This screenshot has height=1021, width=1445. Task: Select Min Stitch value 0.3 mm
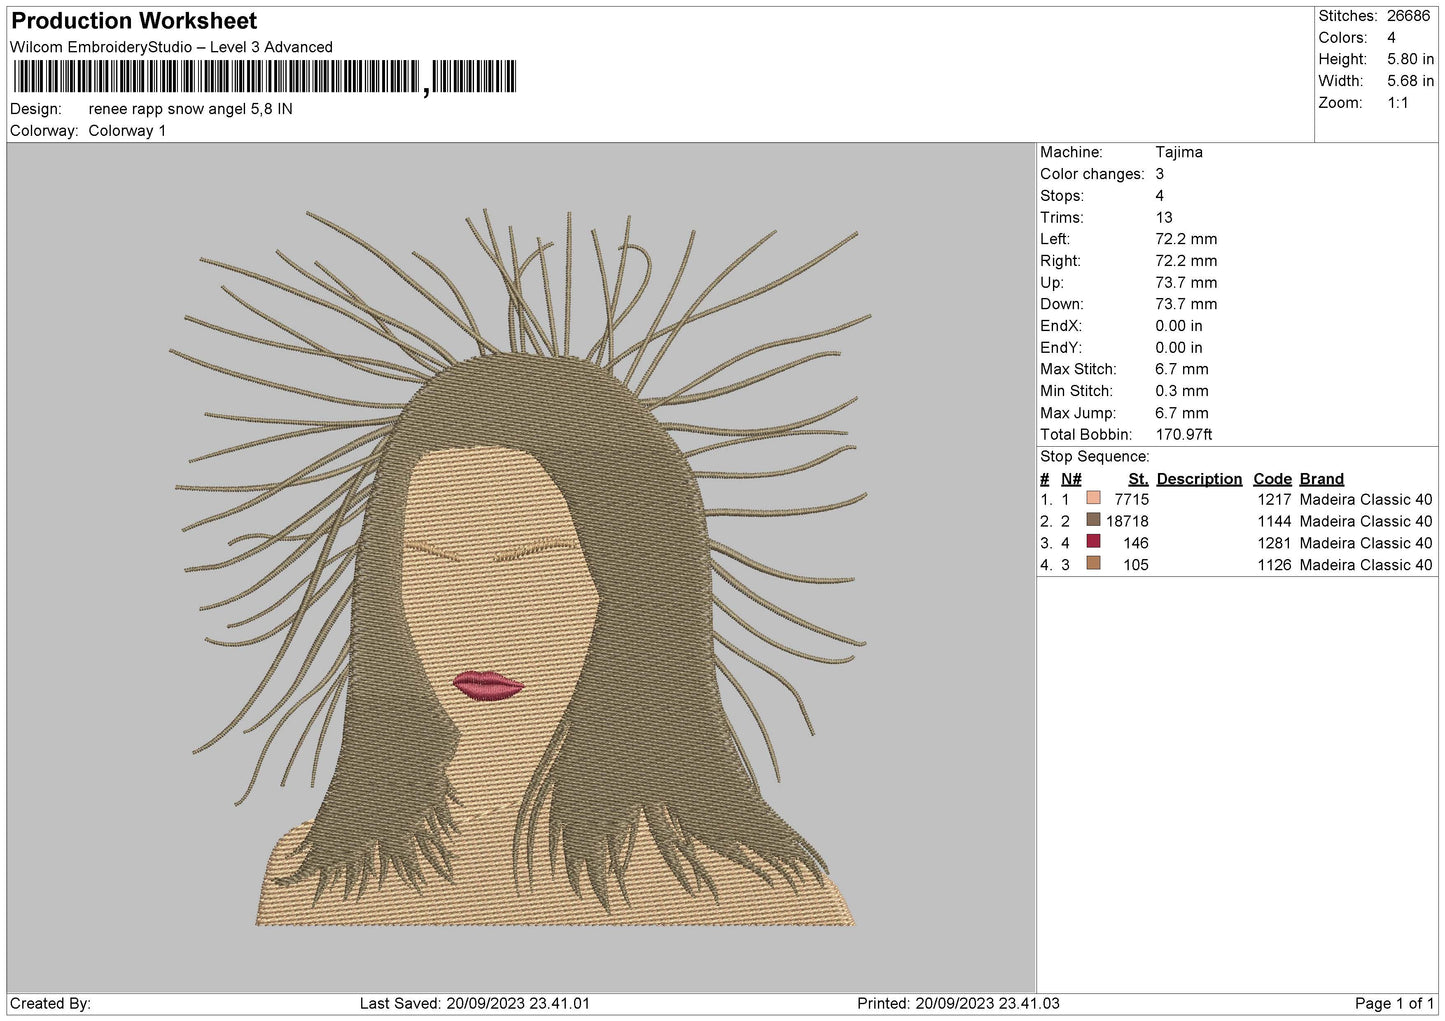tap(1182, 391)
